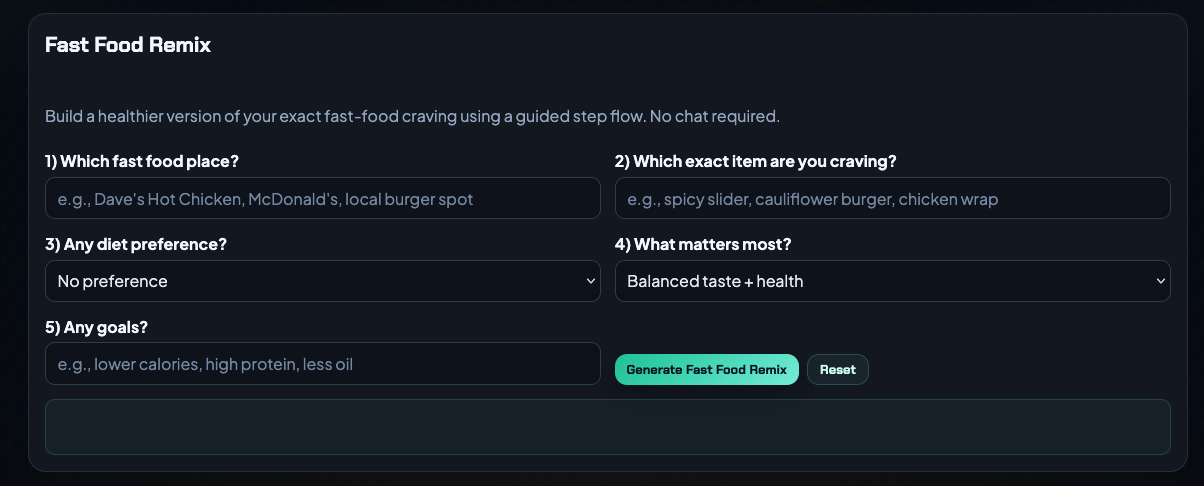This screenshot has width=1204, height=486.
Task: Click the "2) Which exact item are you craving?" label
Action: pos(755,161)
